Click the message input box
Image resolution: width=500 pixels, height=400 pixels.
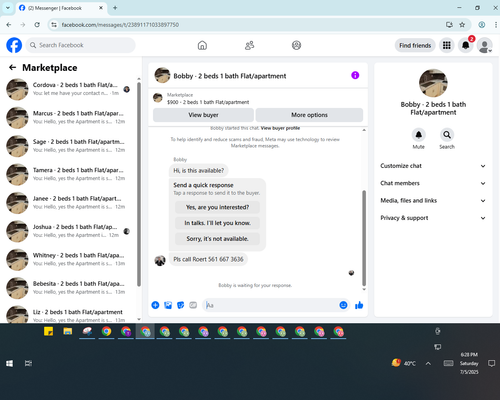[270, 305]
